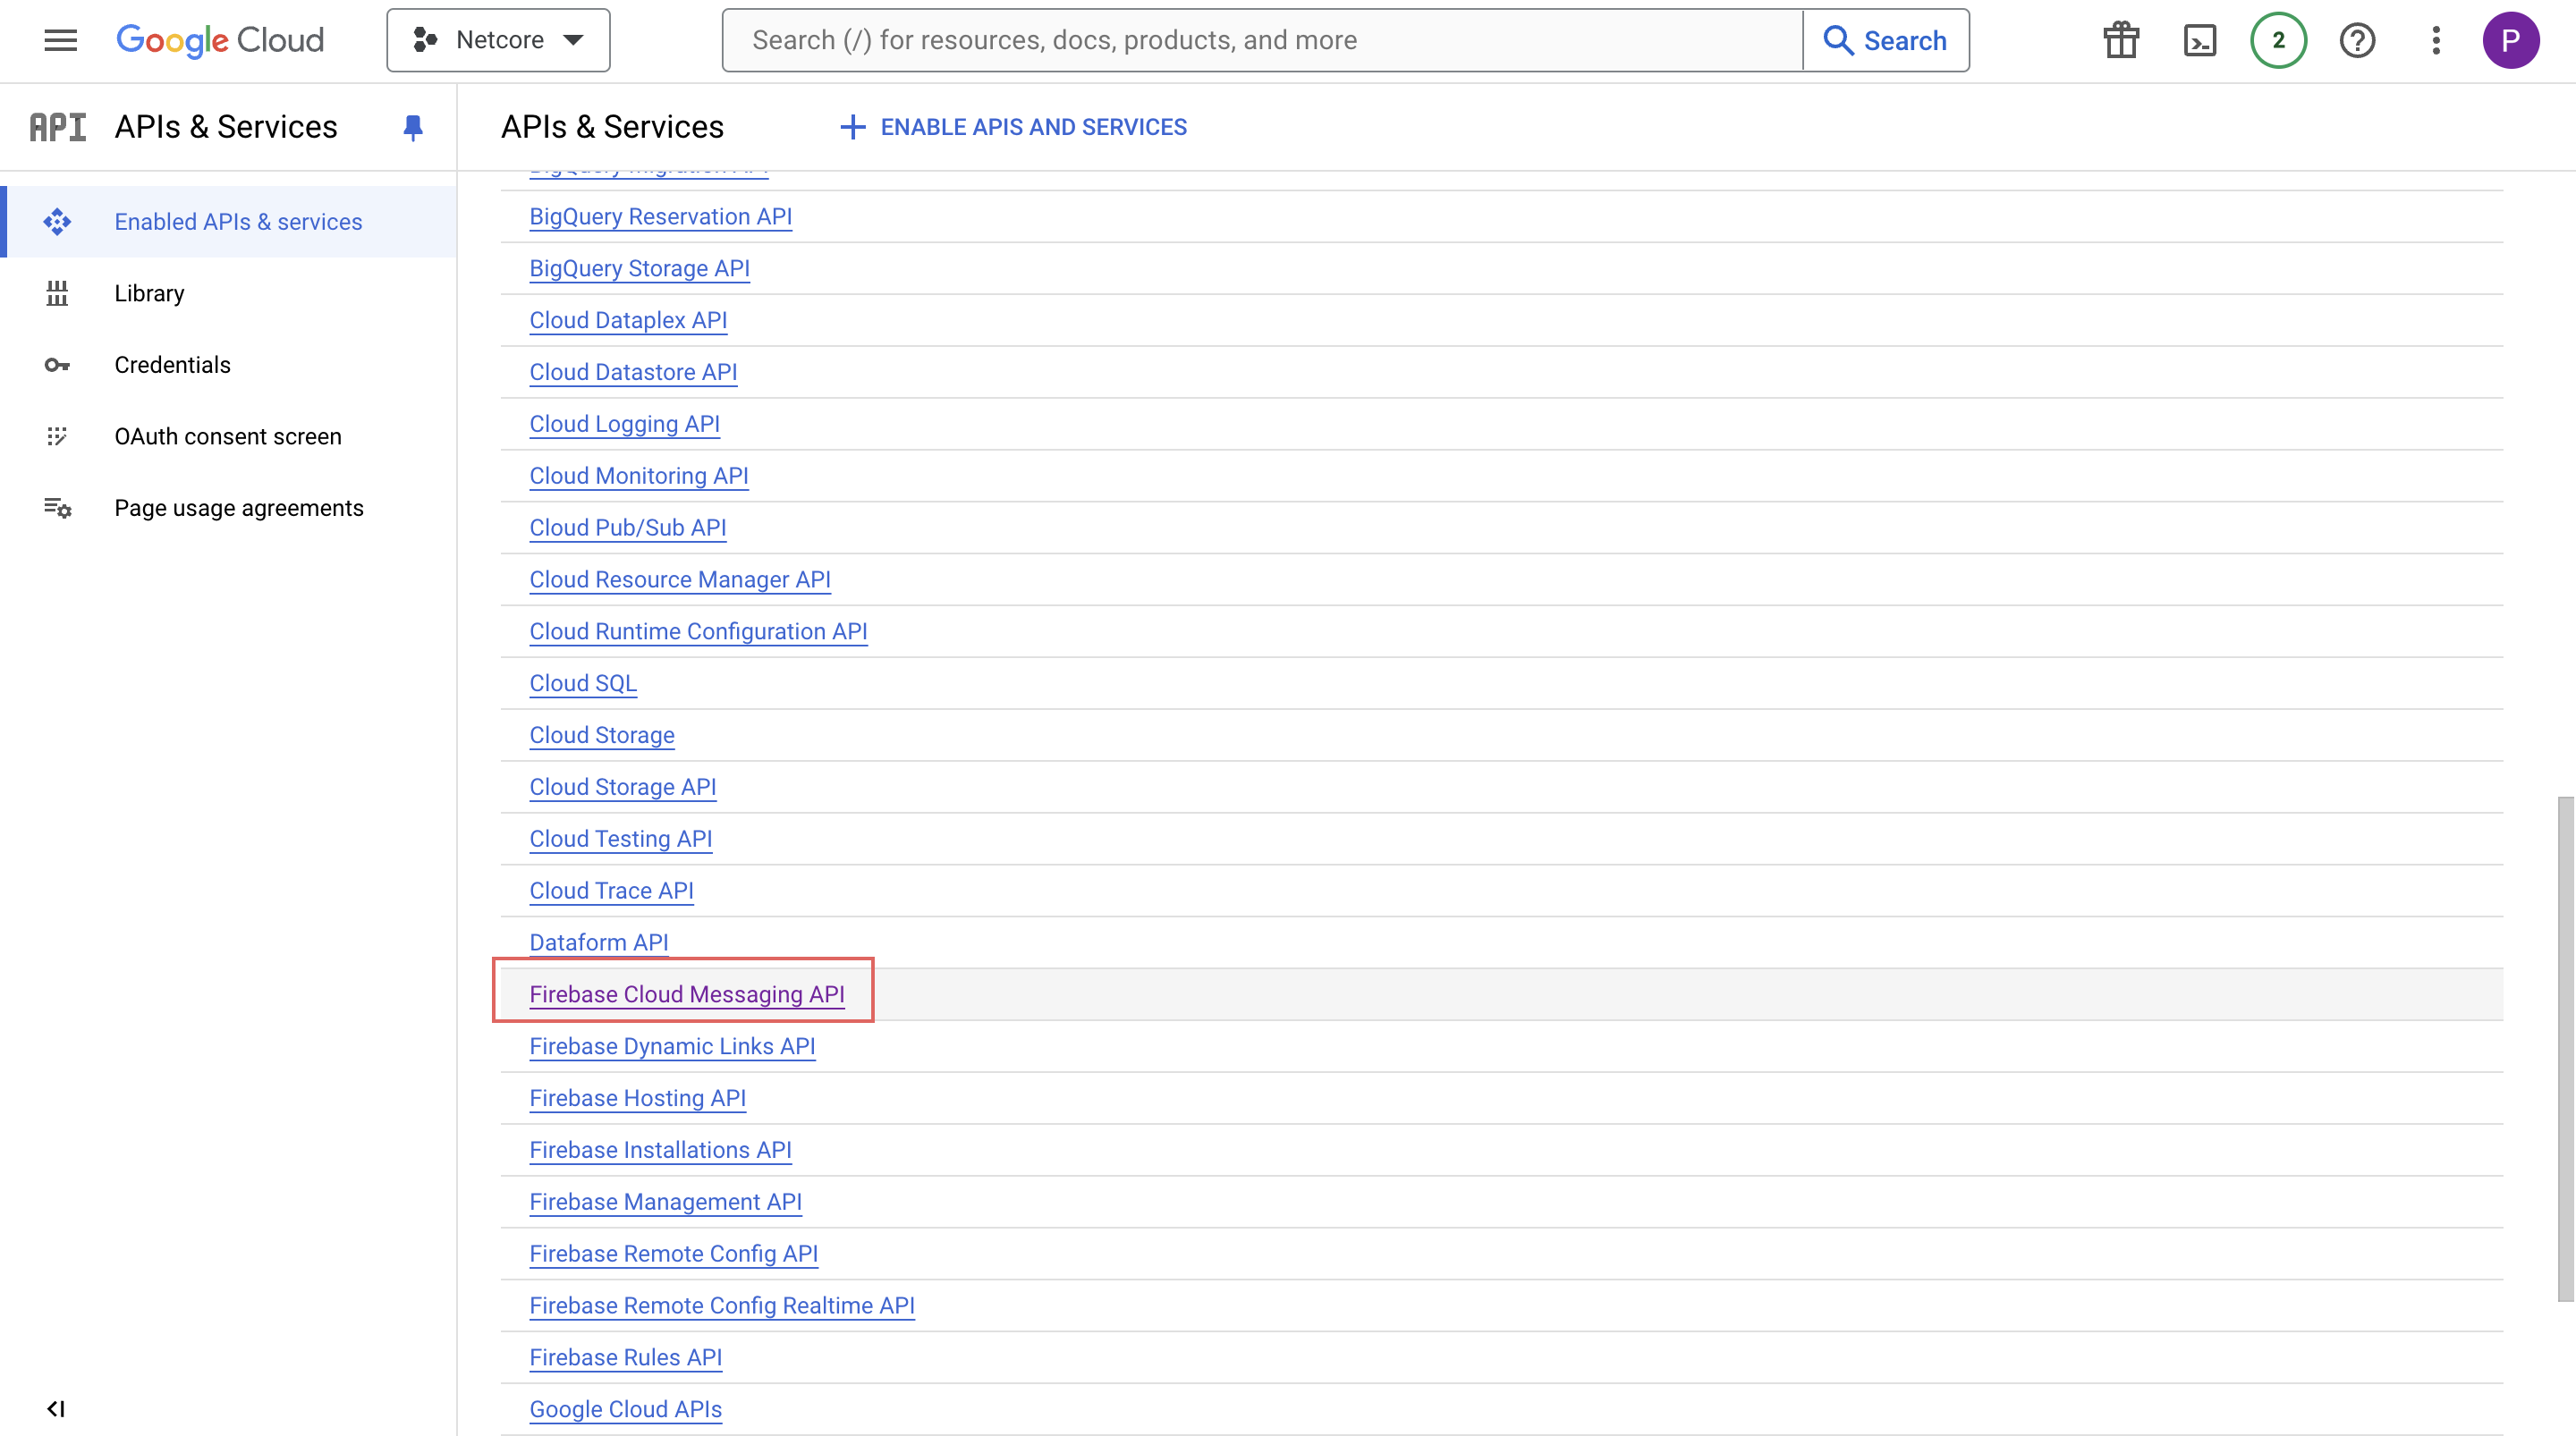Open Firebase Remote Config API link
Image resolution: width=2576 pixels, height=1436 pixels.
673,1254
